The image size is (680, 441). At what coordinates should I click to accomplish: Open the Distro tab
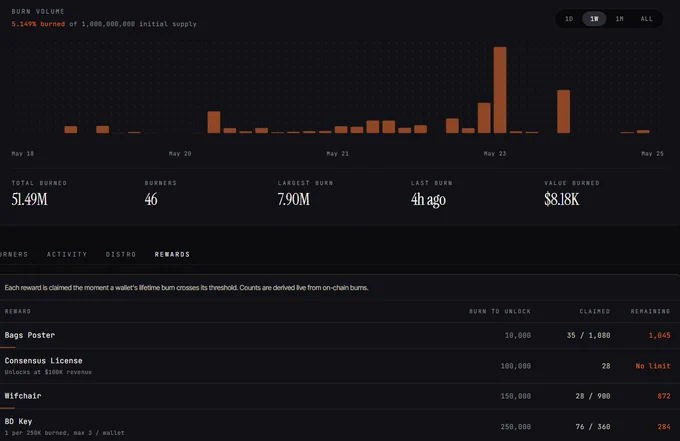click(121, 255)
